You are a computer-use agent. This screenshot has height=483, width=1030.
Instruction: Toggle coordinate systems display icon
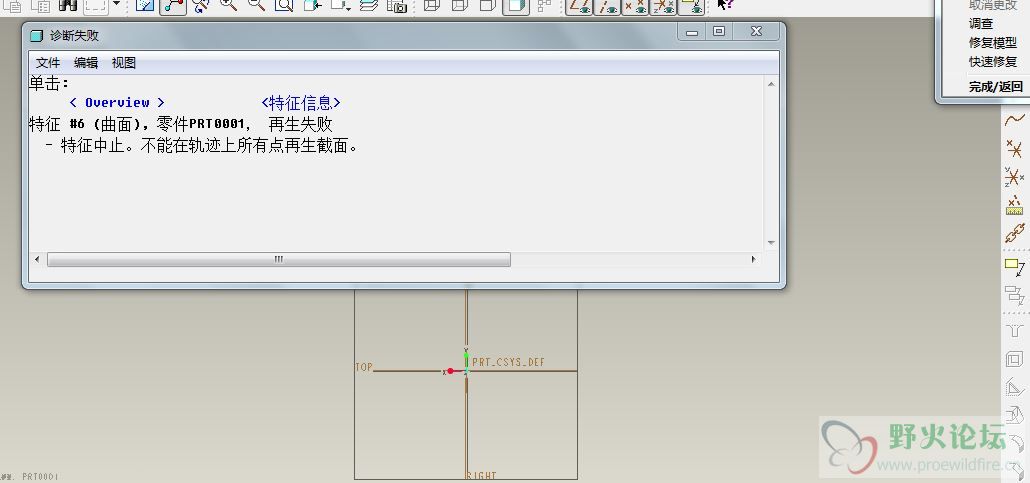[663, 6]
